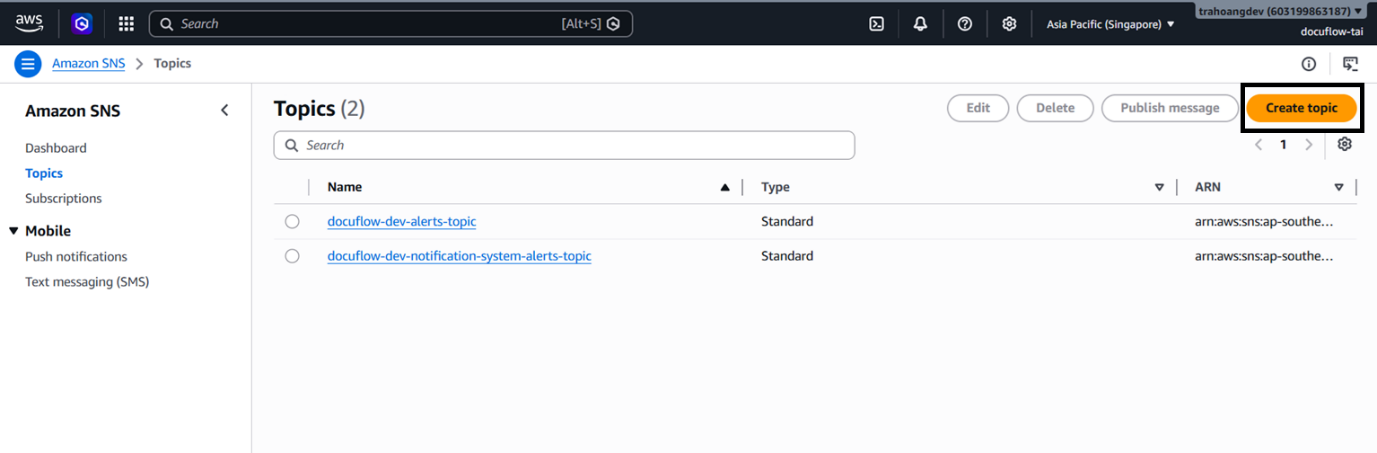This screenshot has height=453, width=1377.
Task: Open the CloudShell terminal icon
Action: point(876,23)
